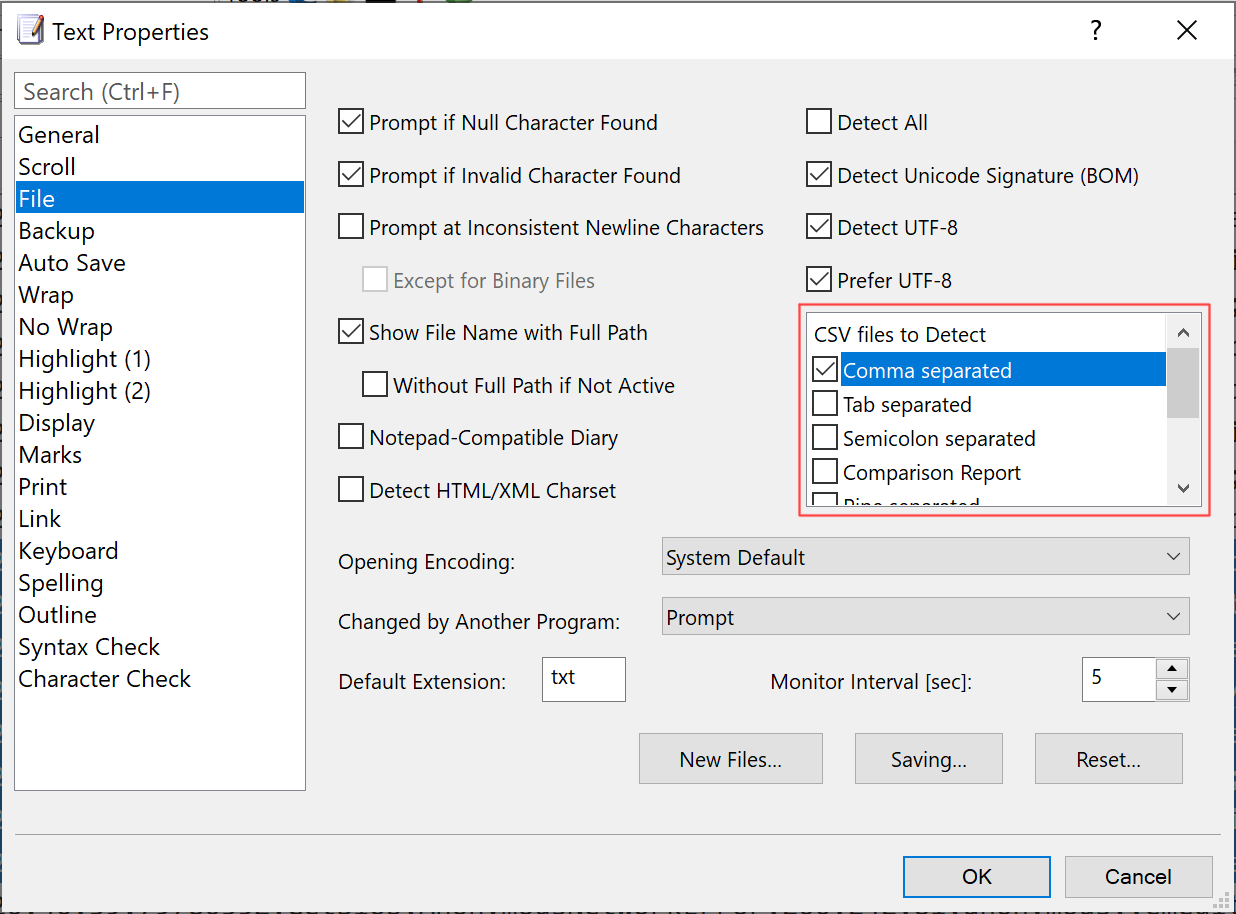The width and height of the screenshot is (1236, 914).
Task: Click the Search (Ctrl+F) box
Action: tap(160, 91)
